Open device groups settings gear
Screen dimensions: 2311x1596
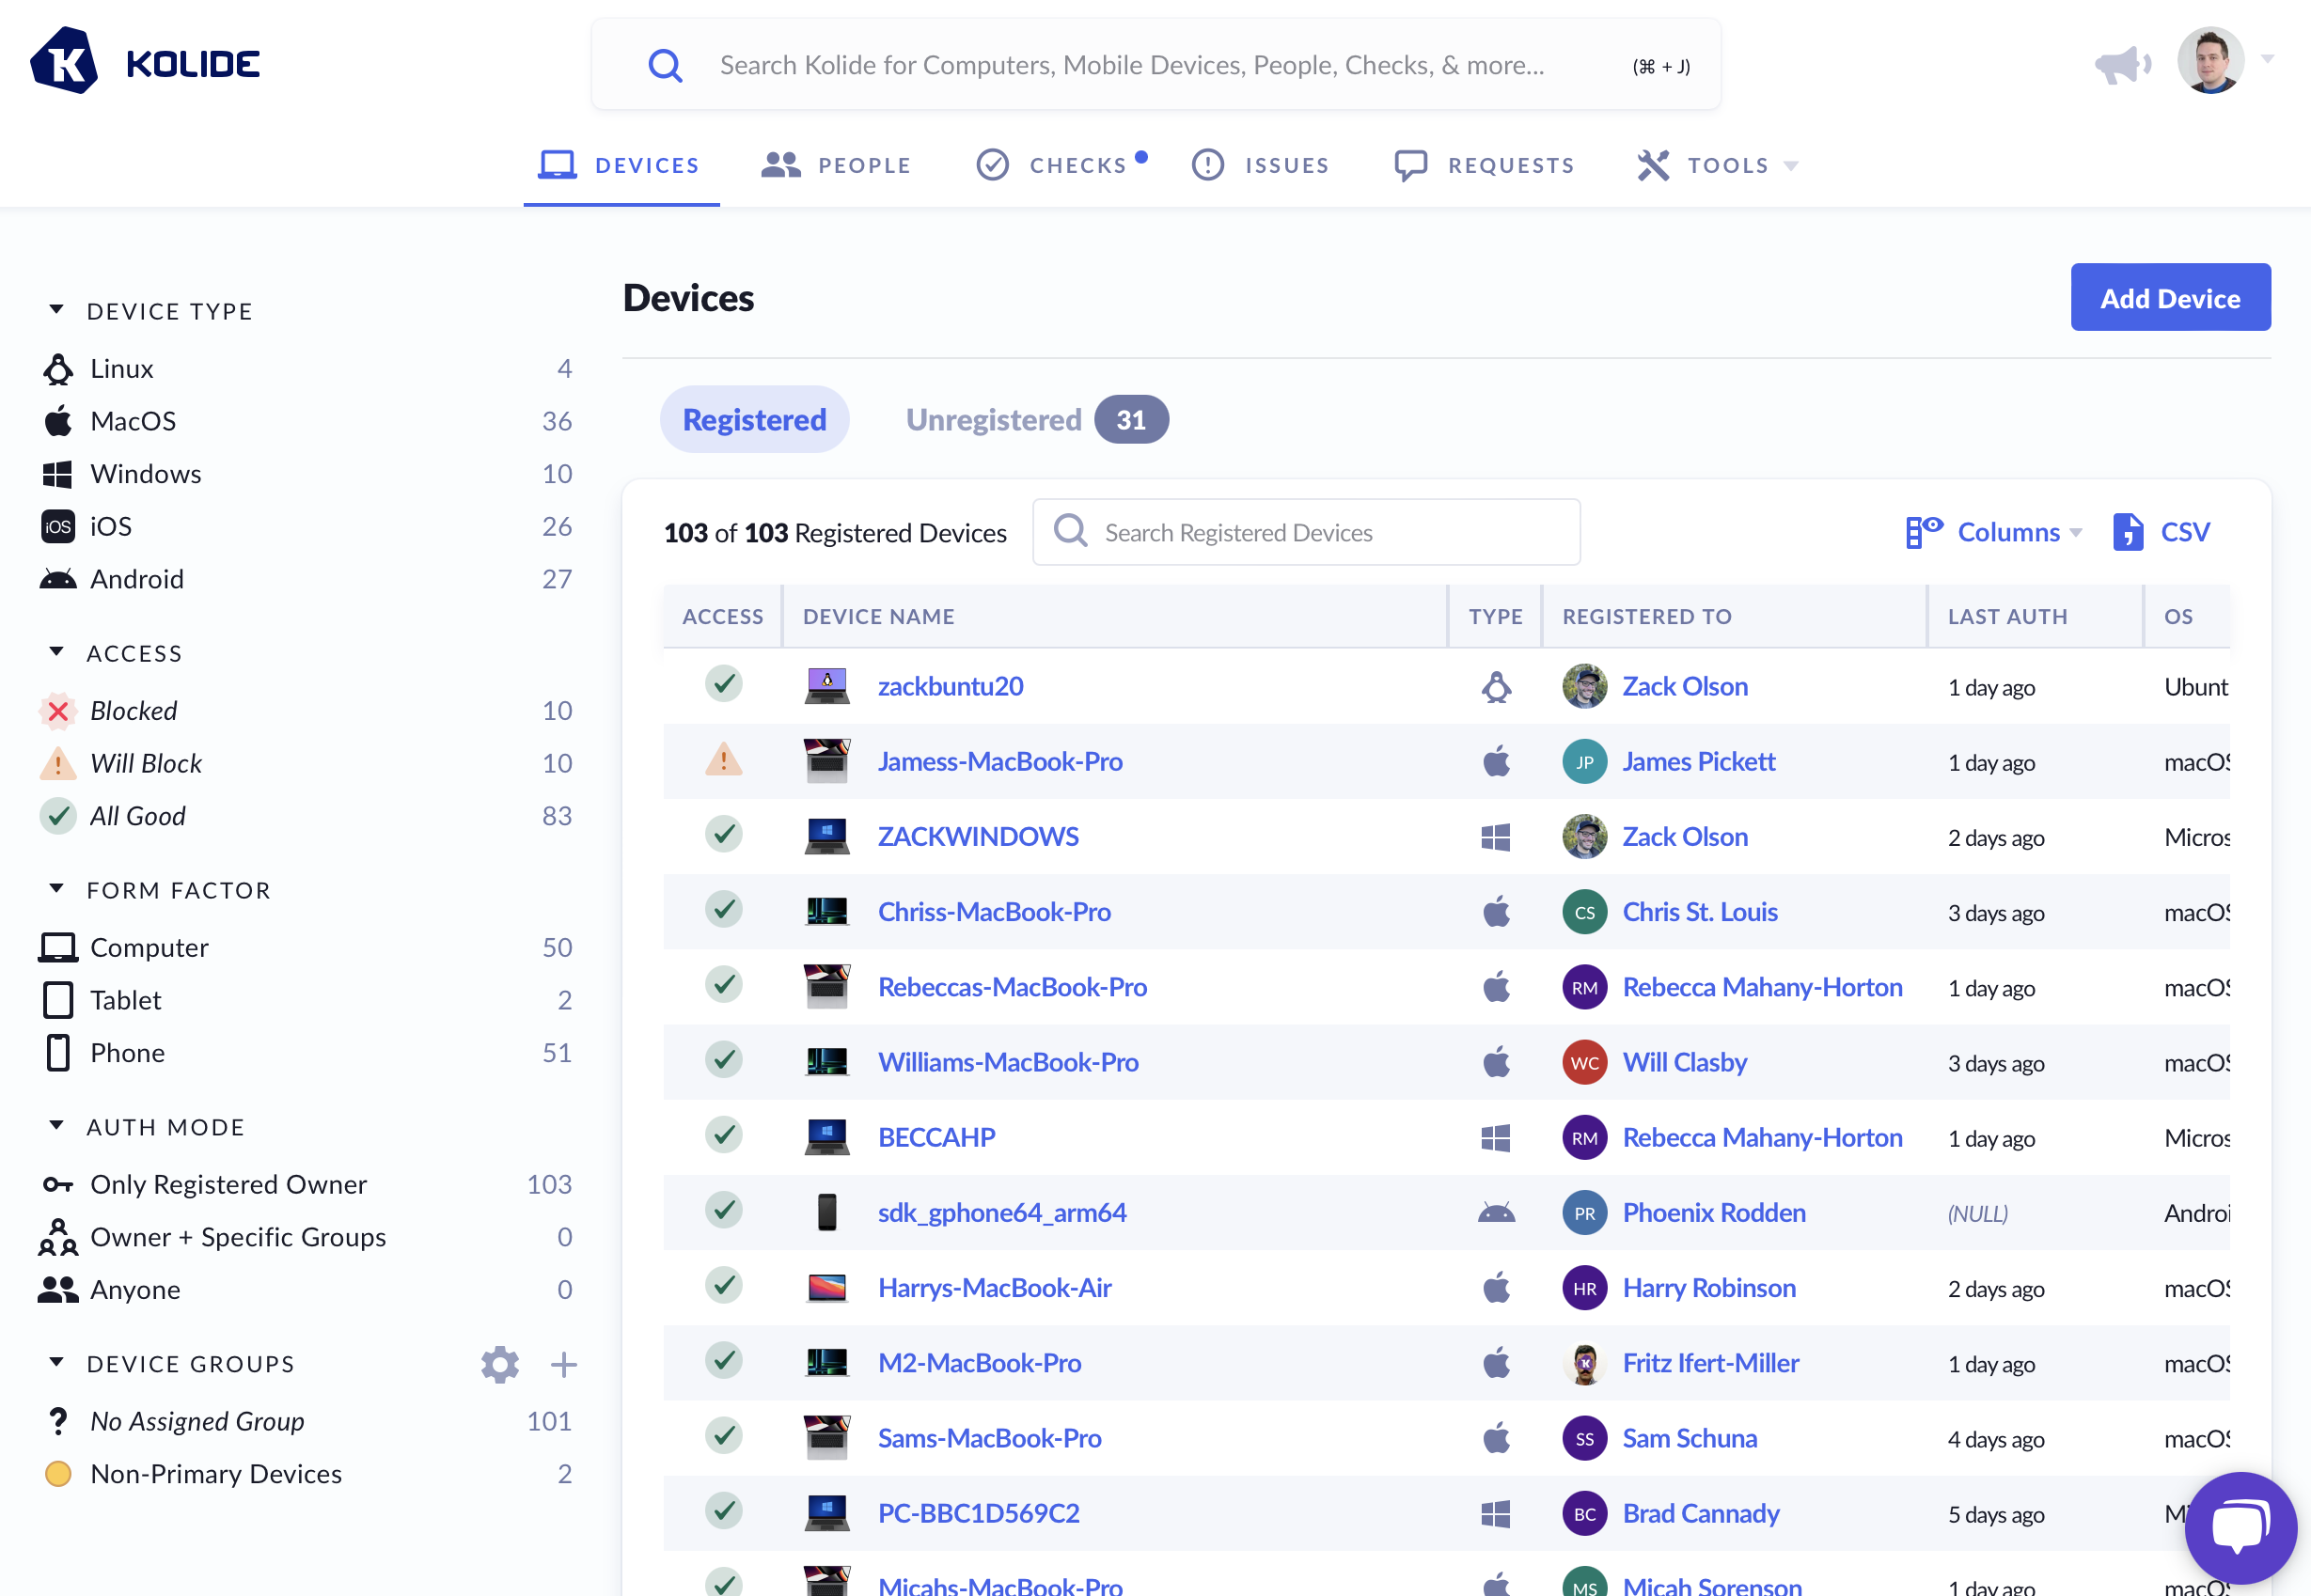pos(500,1364)
